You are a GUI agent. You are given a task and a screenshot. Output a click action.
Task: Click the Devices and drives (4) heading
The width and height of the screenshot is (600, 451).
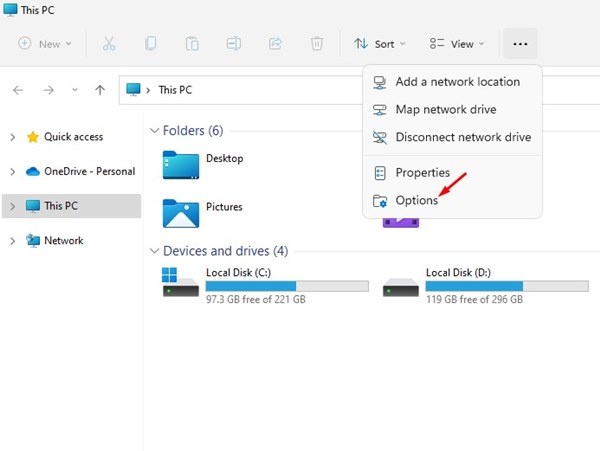coord(225,251)
